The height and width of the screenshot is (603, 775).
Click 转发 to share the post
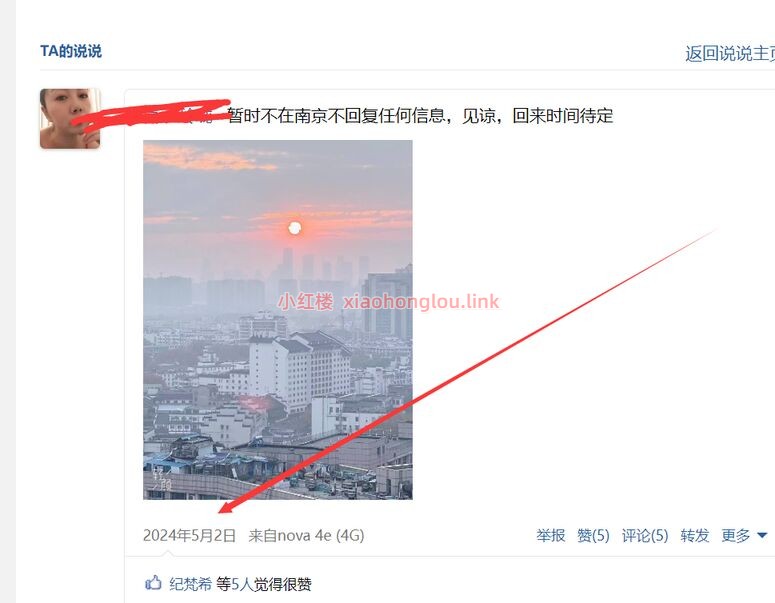point(694,535)
